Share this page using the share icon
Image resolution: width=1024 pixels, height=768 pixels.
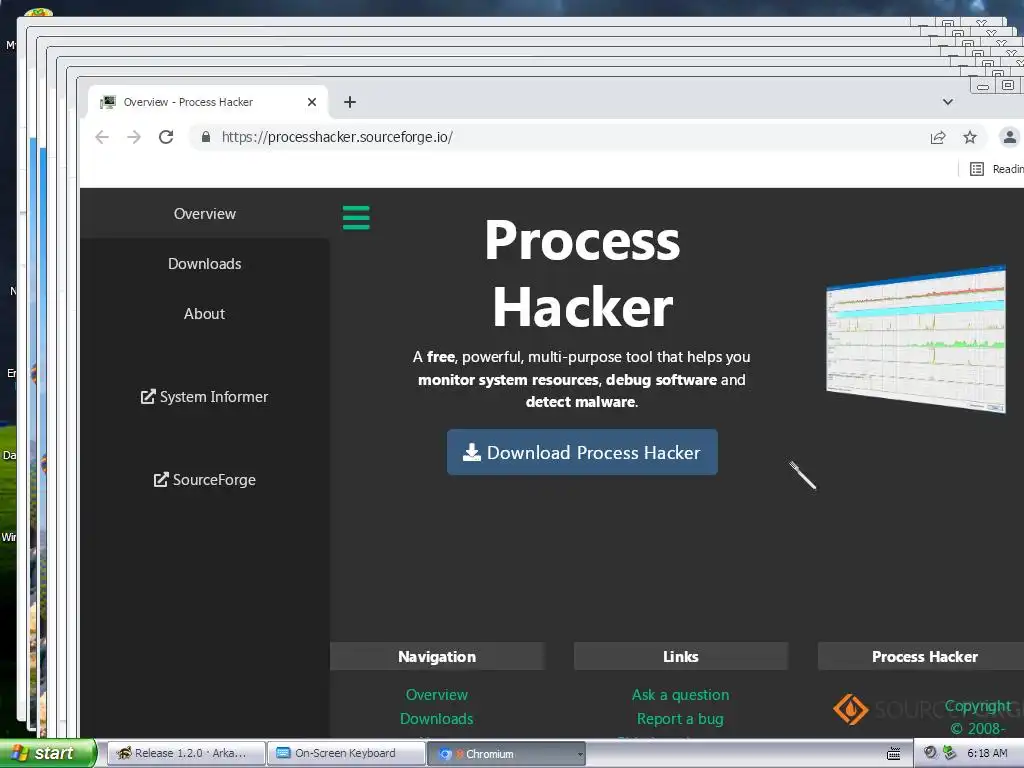tap(938, 137)
